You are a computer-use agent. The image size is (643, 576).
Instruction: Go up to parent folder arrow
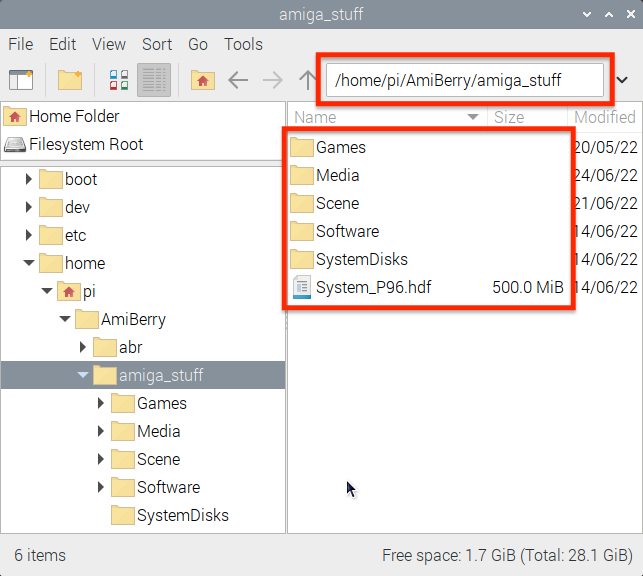(x=307, y=80)
